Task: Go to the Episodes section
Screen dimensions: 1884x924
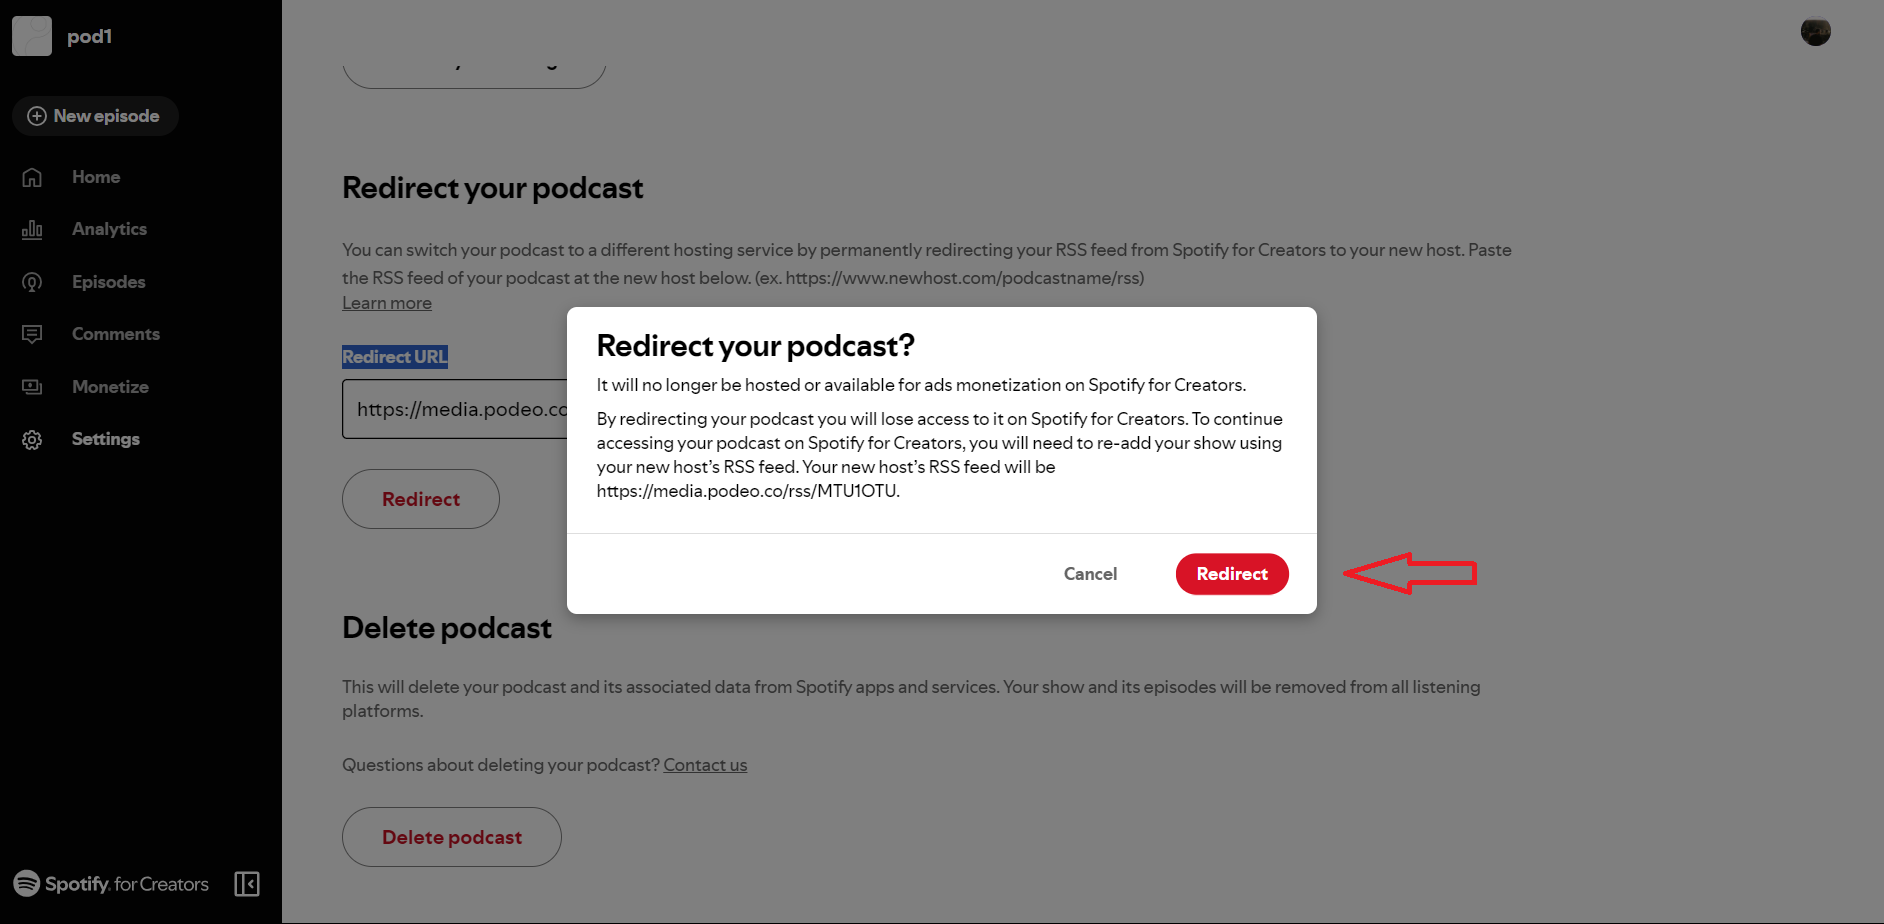Action: point(108,282)
